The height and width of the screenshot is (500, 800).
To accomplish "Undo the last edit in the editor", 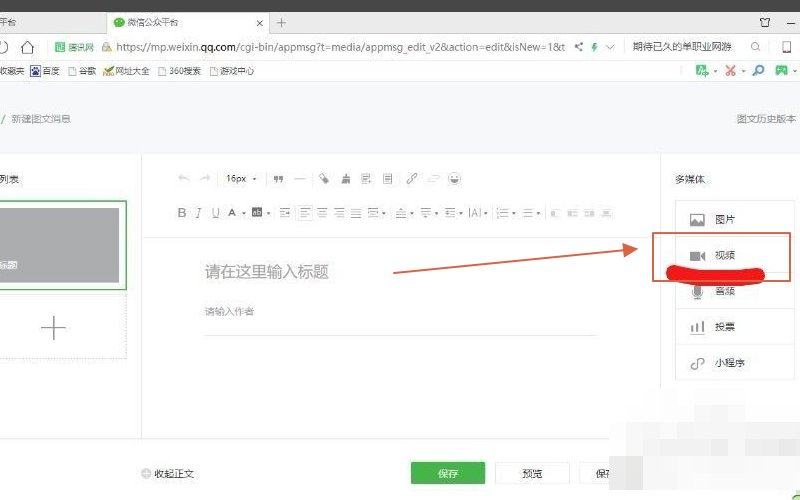I will [x=184, y=178].
